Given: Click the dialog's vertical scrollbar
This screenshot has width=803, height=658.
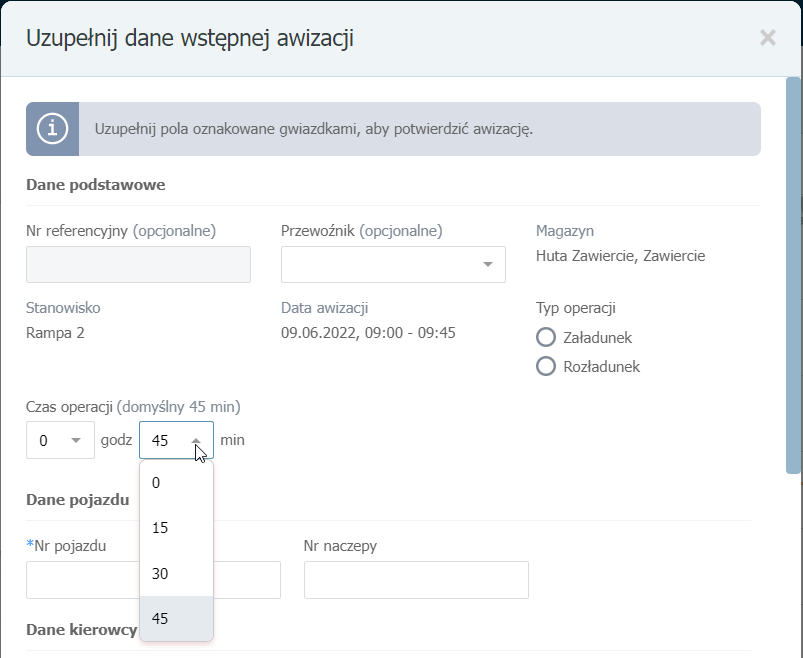Looking at the screenshot, I should pyautogui.click(x=793, y=275).
